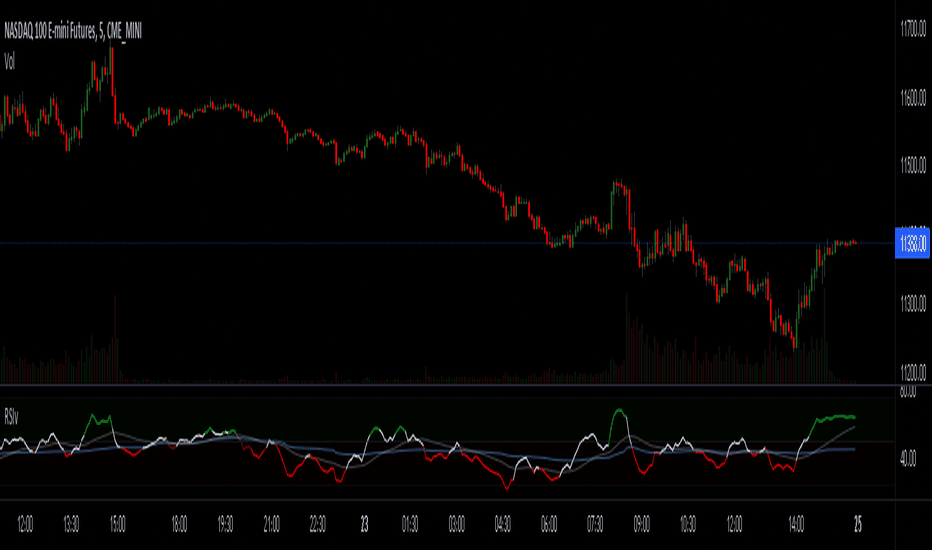Click the 04:30 time axis label
This screenshot has width=932, height=550.
502,524
